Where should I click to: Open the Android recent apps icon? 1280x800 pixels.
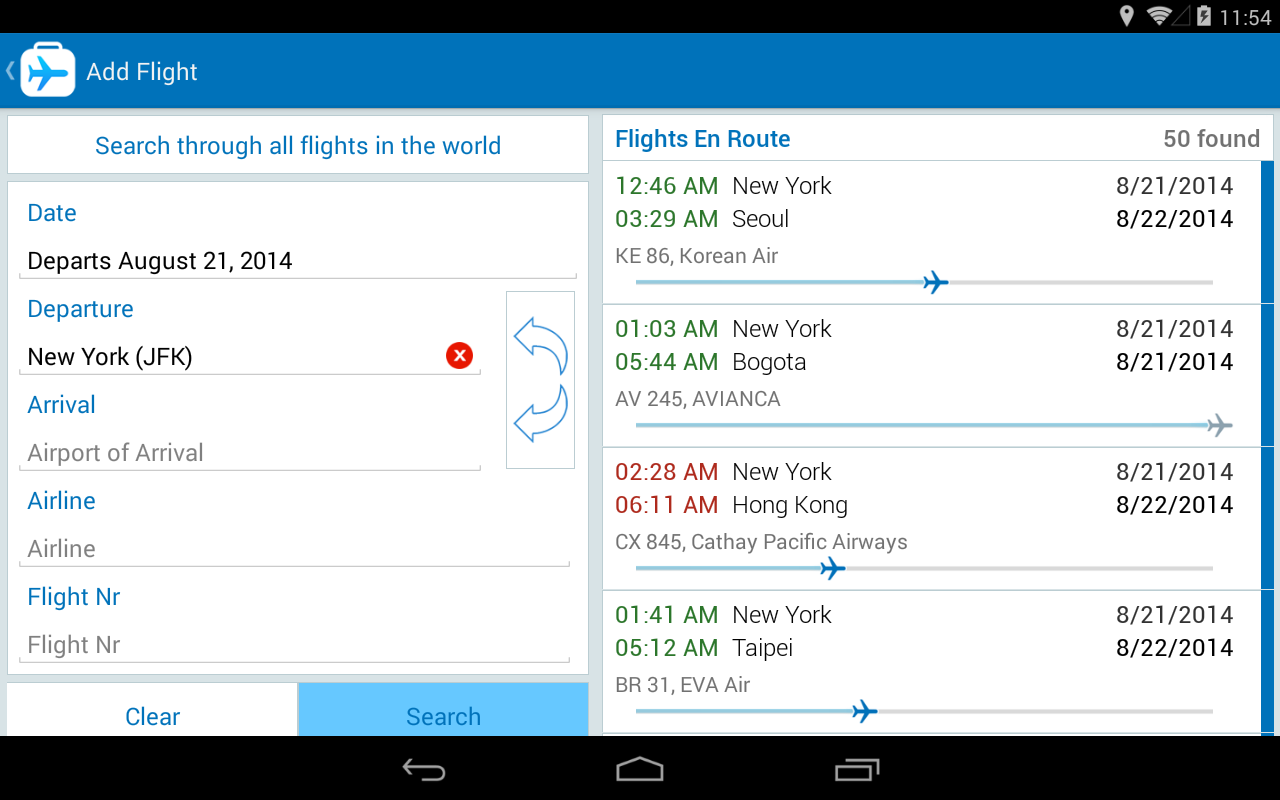(857, 769)
